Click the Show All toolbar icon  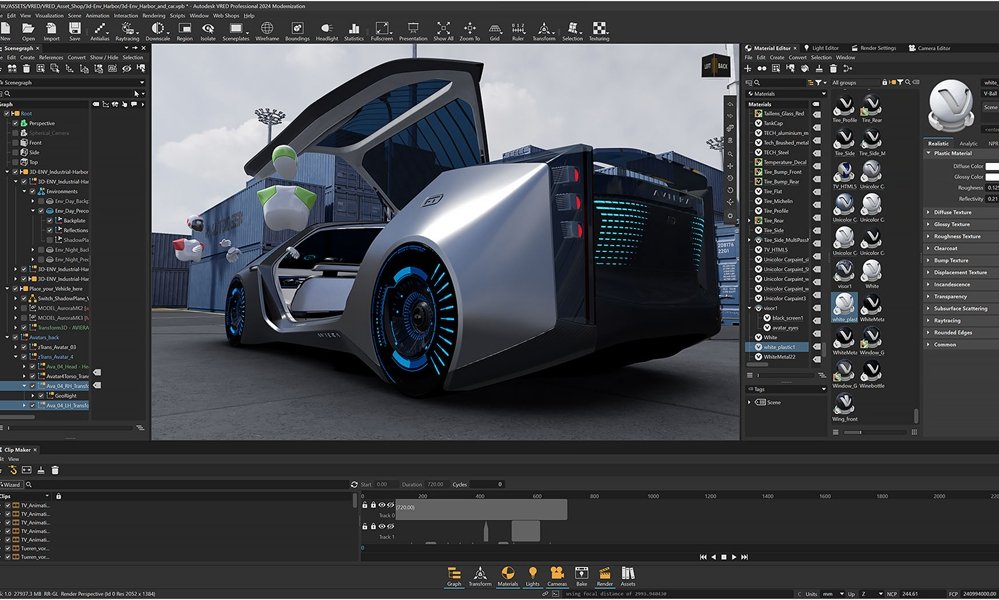443,29
